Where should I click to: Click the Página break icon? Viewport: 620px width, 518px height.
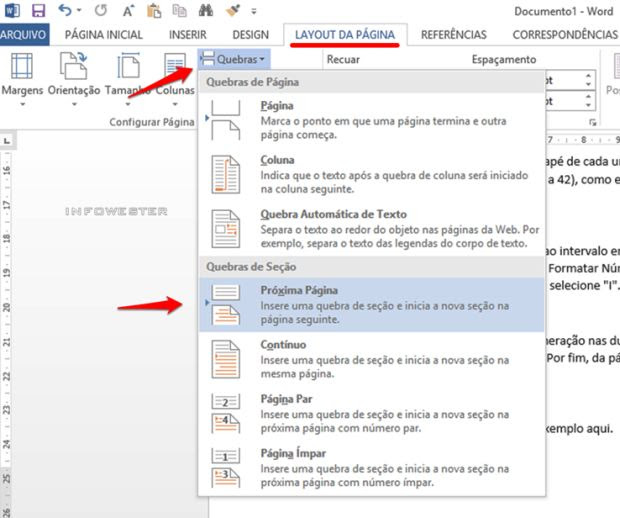pyautogui.click(x=225, y=120)
